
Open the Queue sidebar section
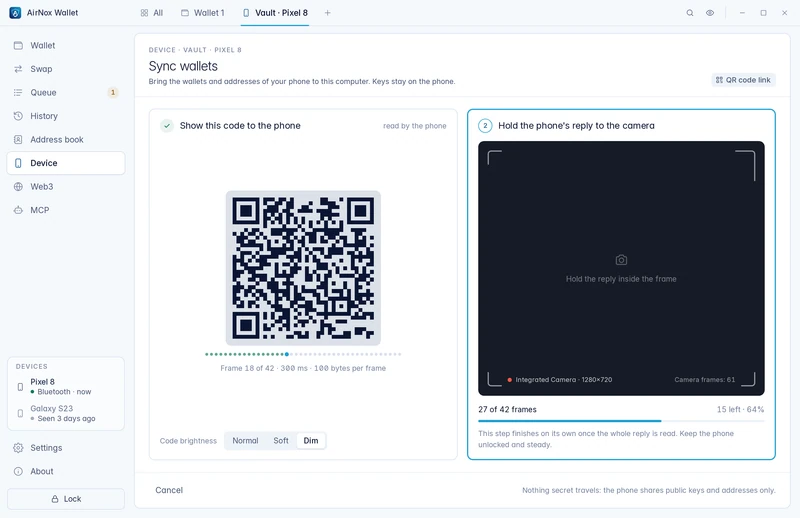click(66, 92)
